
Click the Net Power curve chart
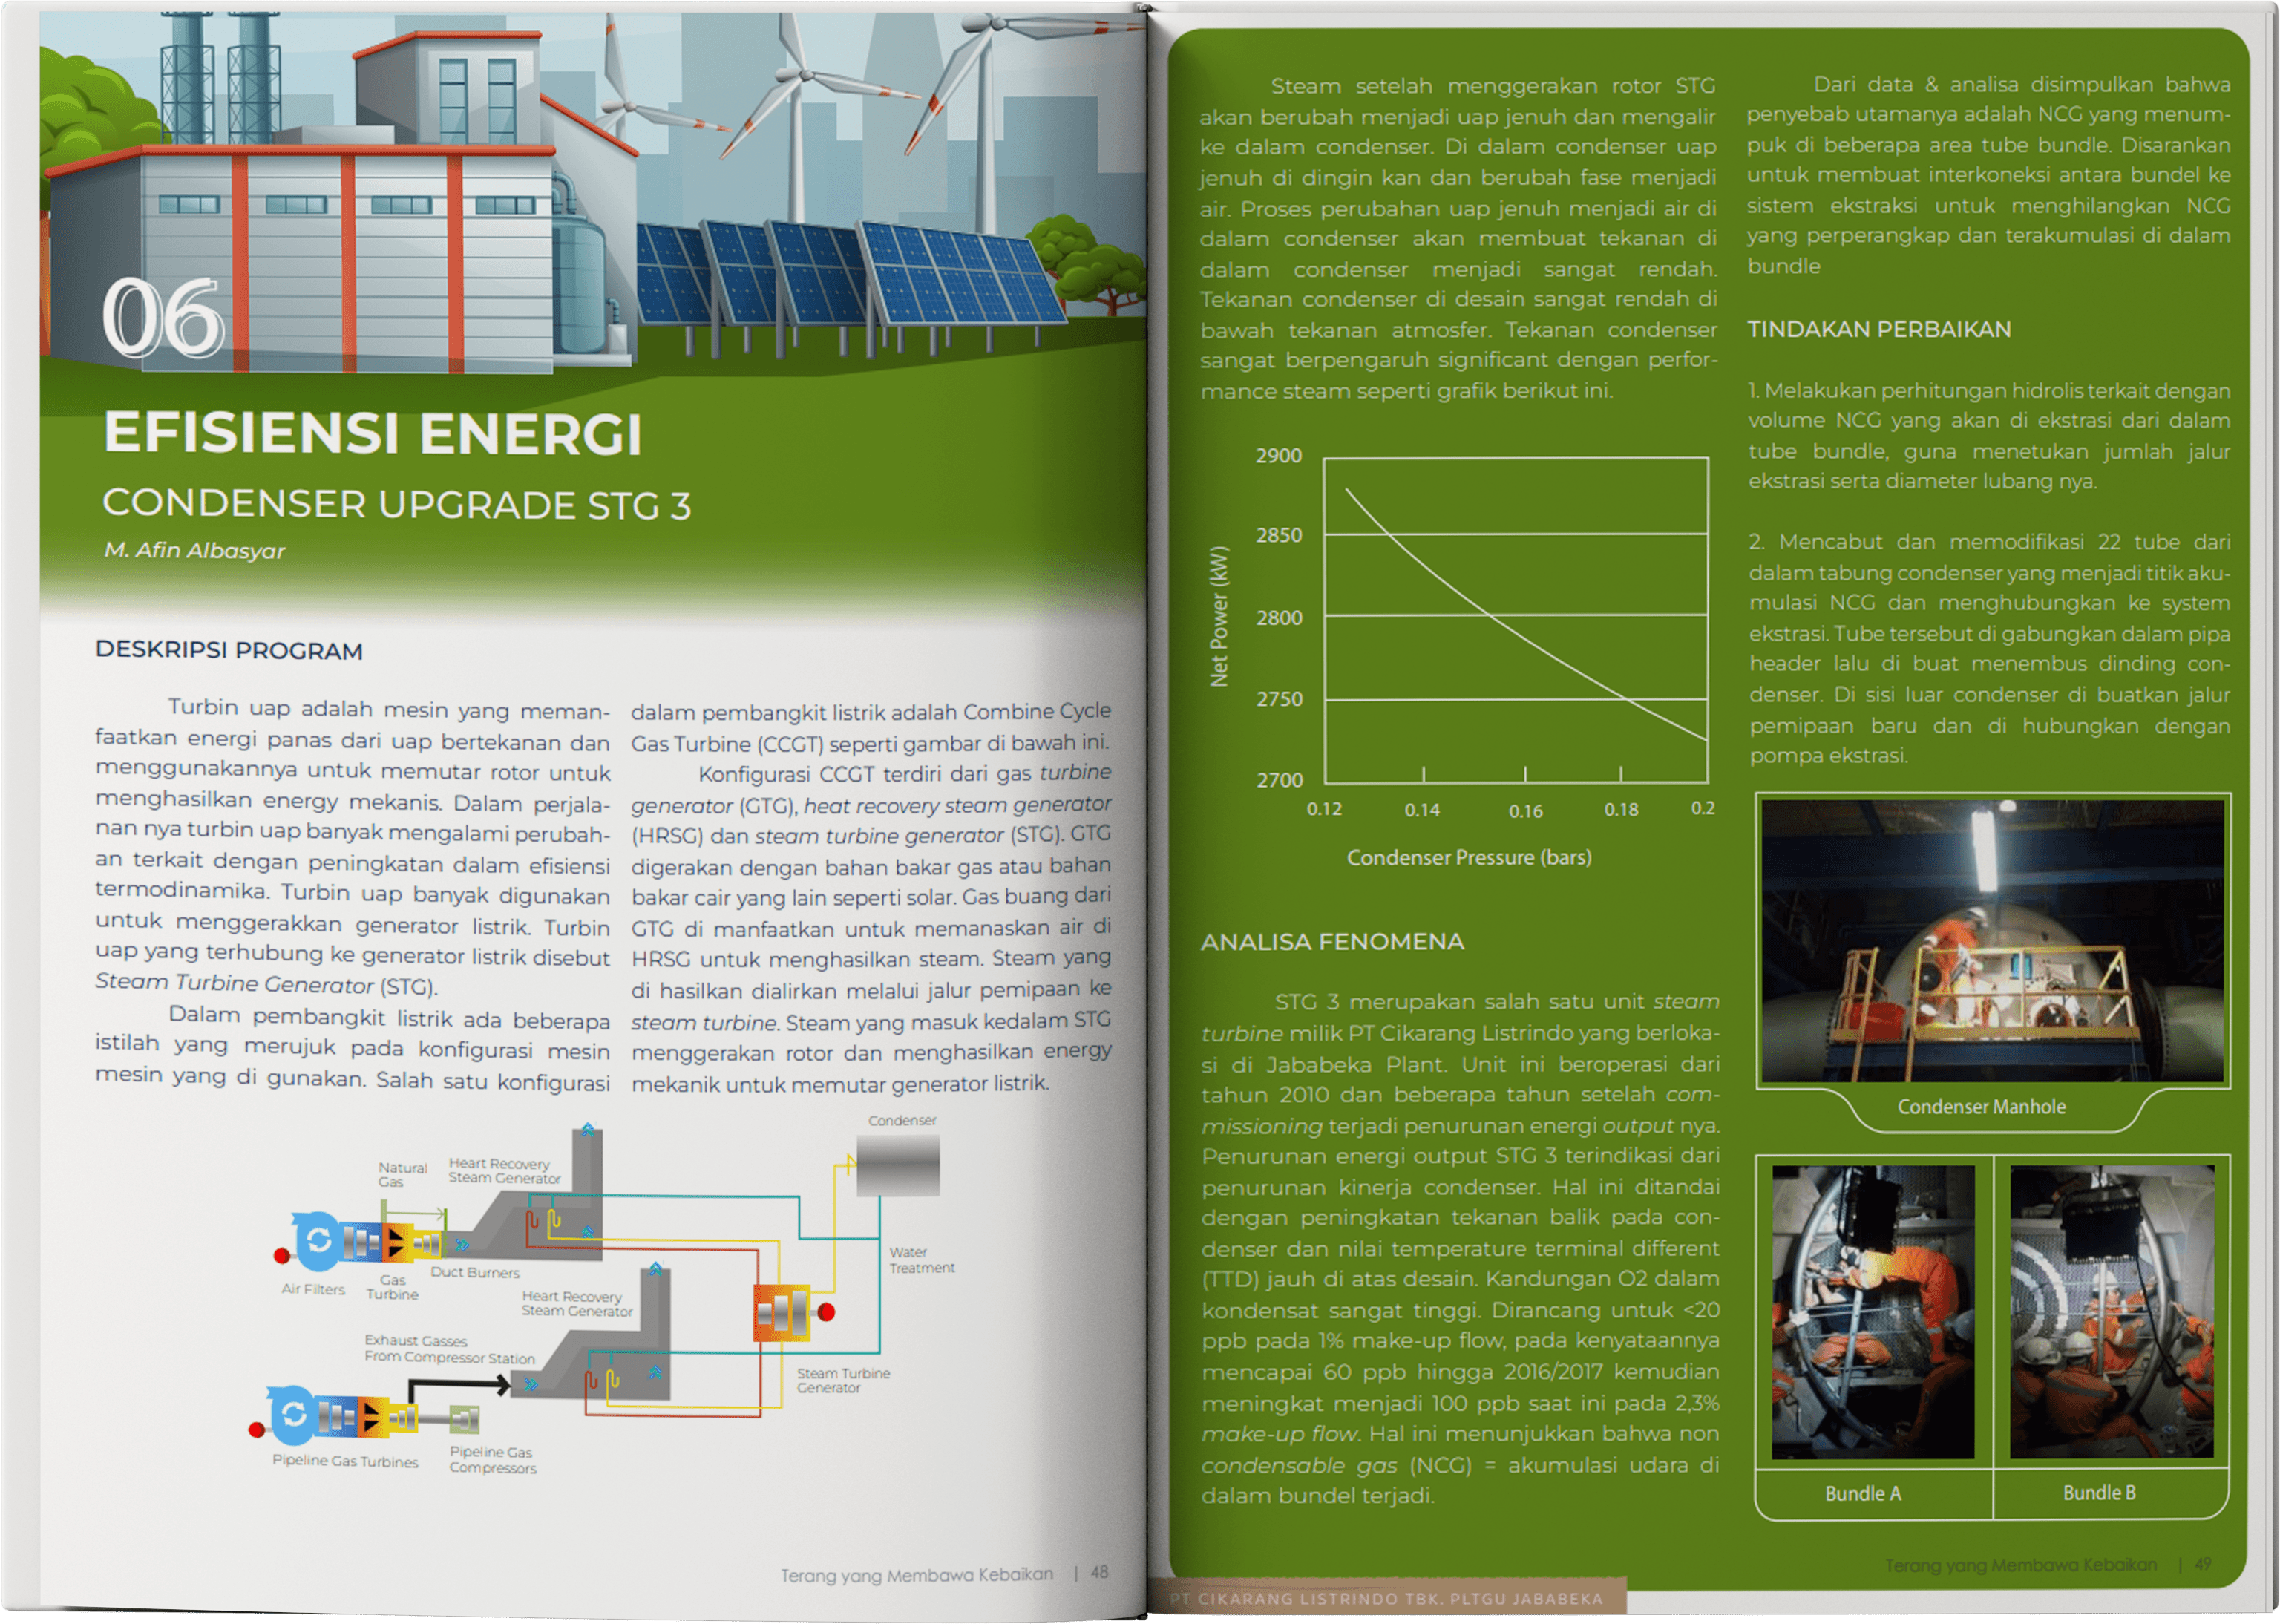(x=1515, y=619)
